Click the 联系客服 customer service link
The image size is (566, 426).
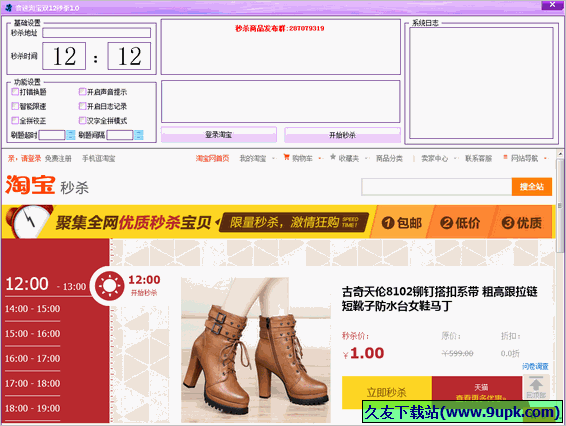[478, 158]
